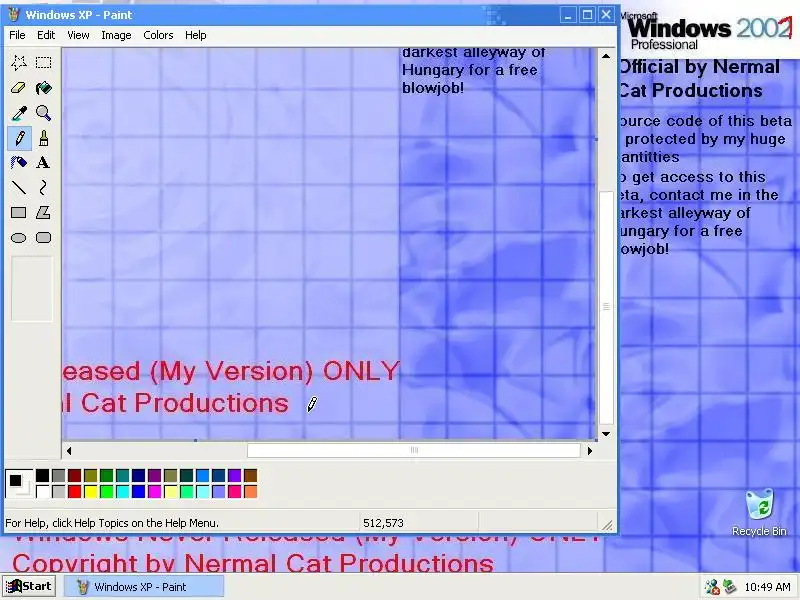
Task: Pick the brown color swatch
Action: [251, 476]
